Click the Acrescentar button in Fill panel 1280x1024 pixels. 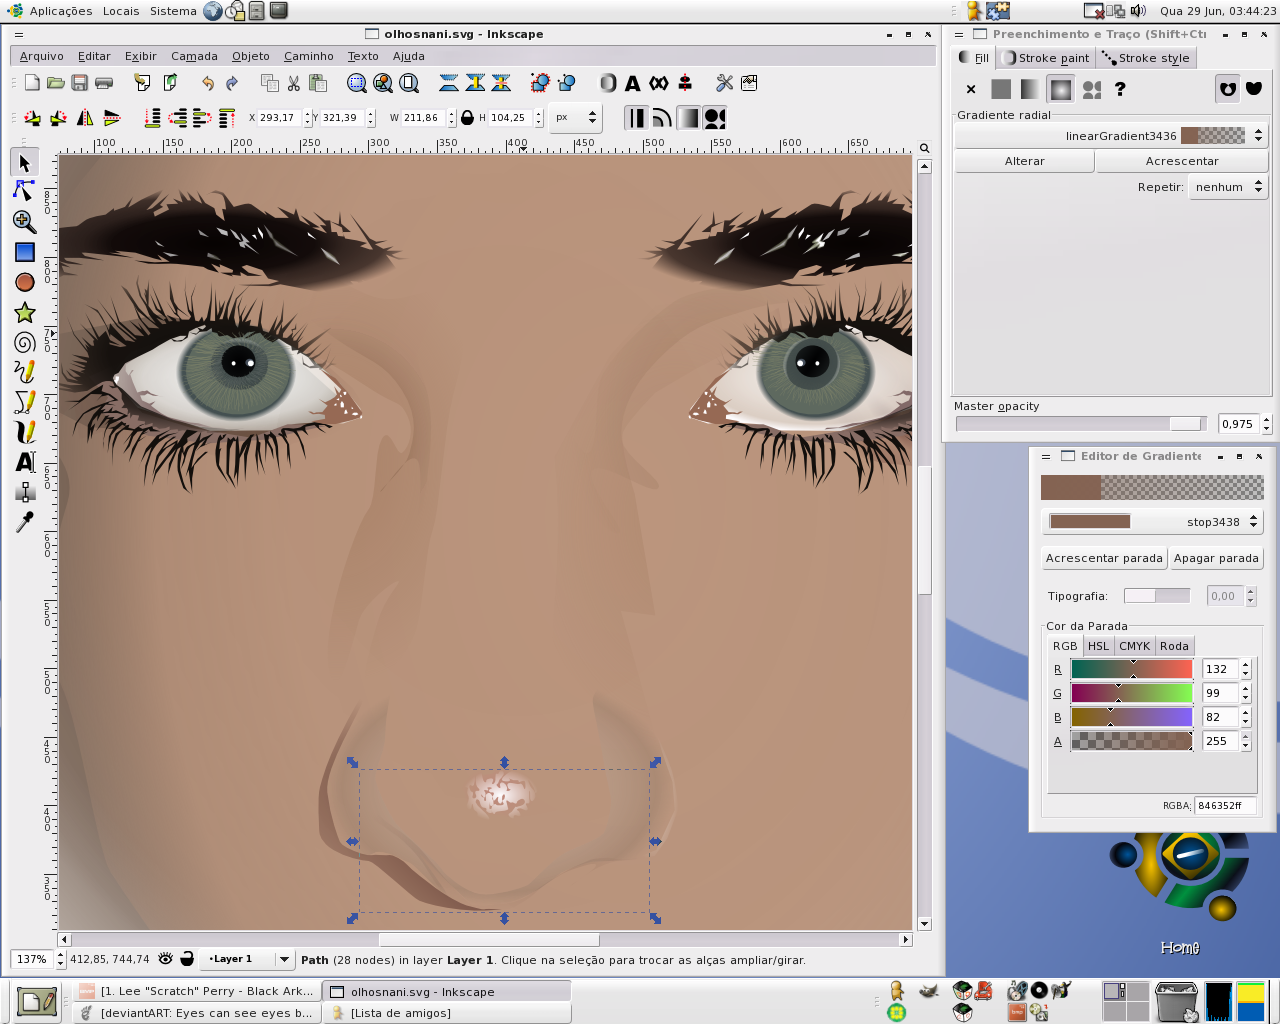point(1182,161)
